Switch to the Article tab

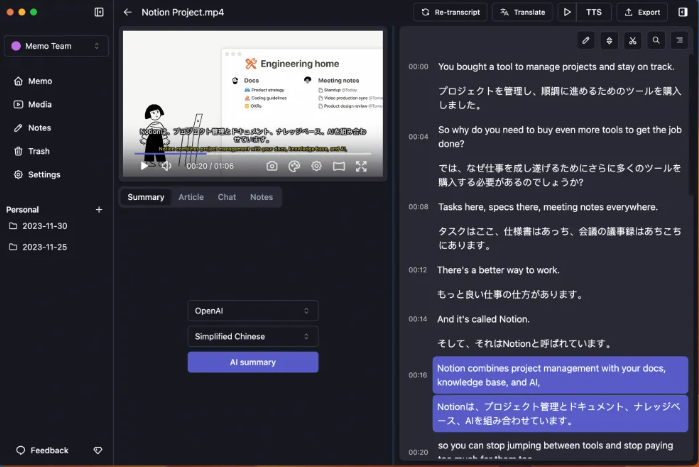tap(191, 197)
